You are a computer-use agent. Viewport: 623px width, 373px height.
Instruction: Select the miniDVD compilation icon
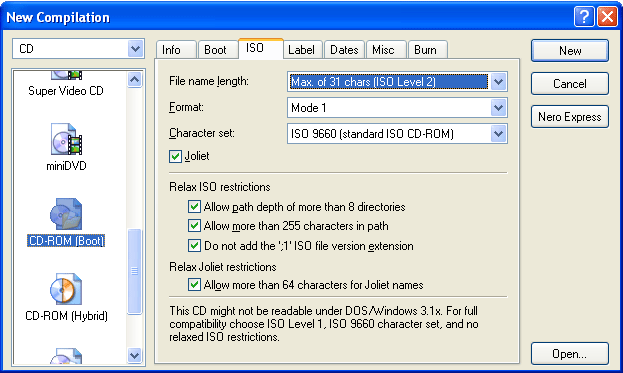(x=66, y=139)
